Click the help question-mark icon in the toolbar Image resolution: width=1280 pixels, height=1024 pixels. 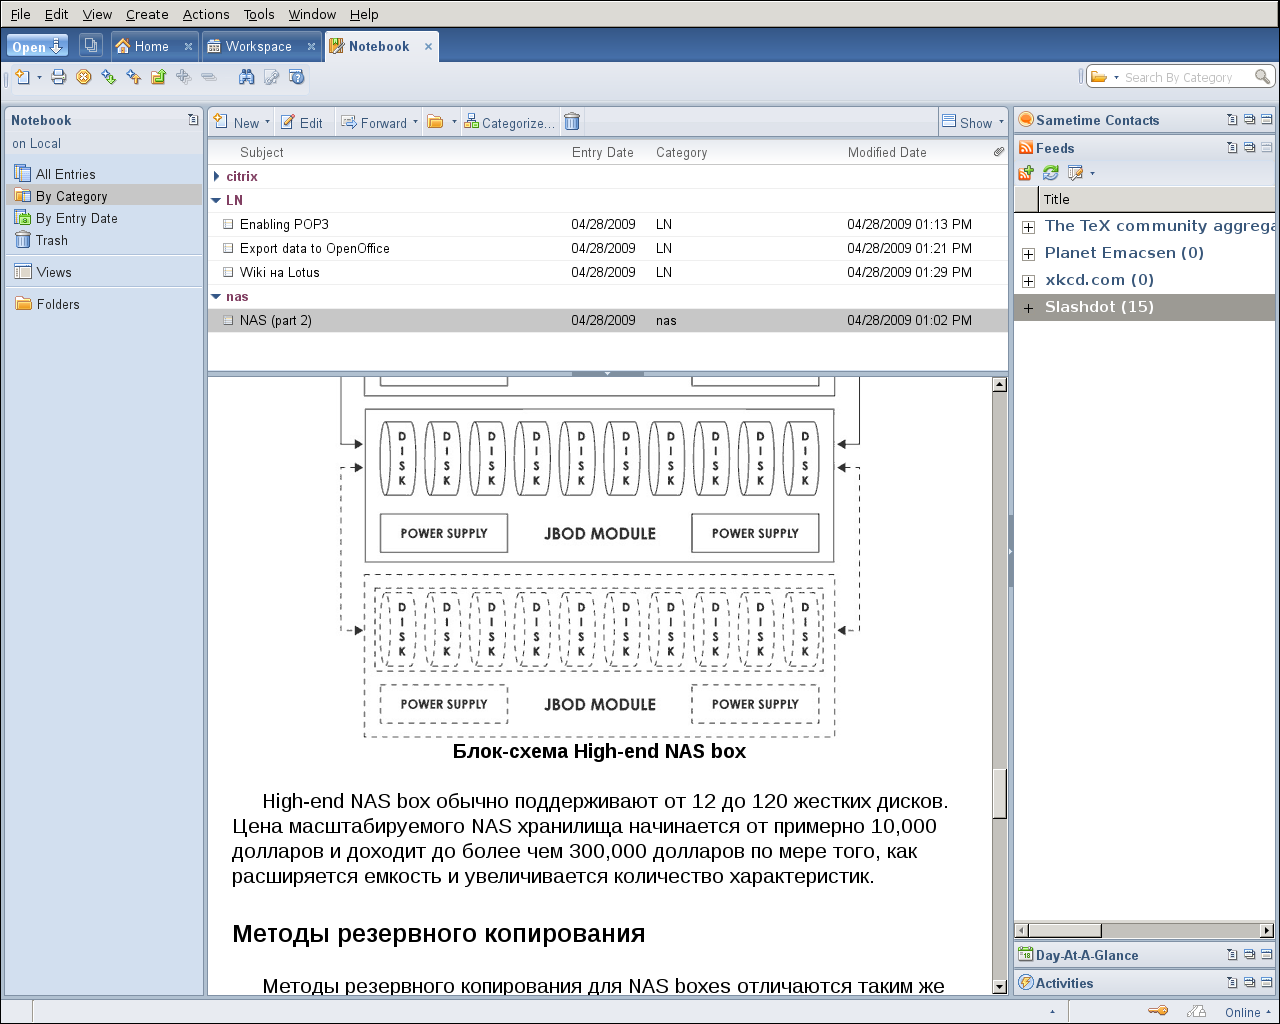click(297, 77)
